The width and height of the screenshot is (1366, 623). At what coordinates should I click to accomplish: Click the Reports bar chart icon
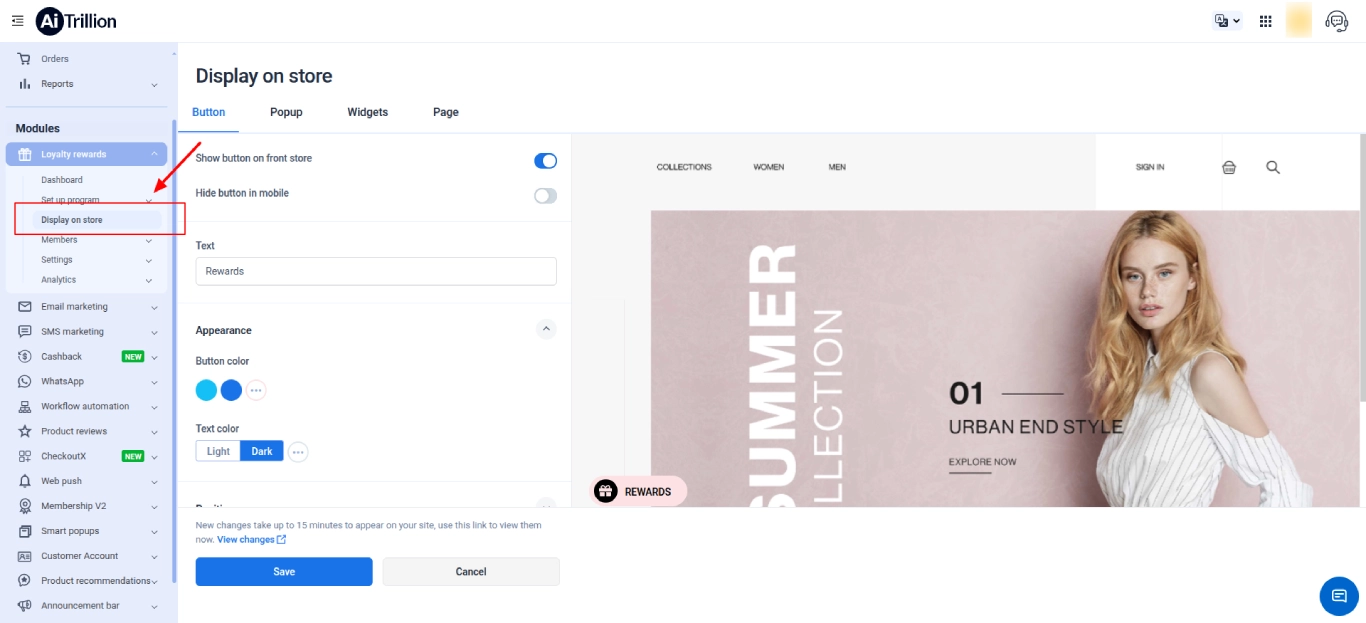[24, 84]
